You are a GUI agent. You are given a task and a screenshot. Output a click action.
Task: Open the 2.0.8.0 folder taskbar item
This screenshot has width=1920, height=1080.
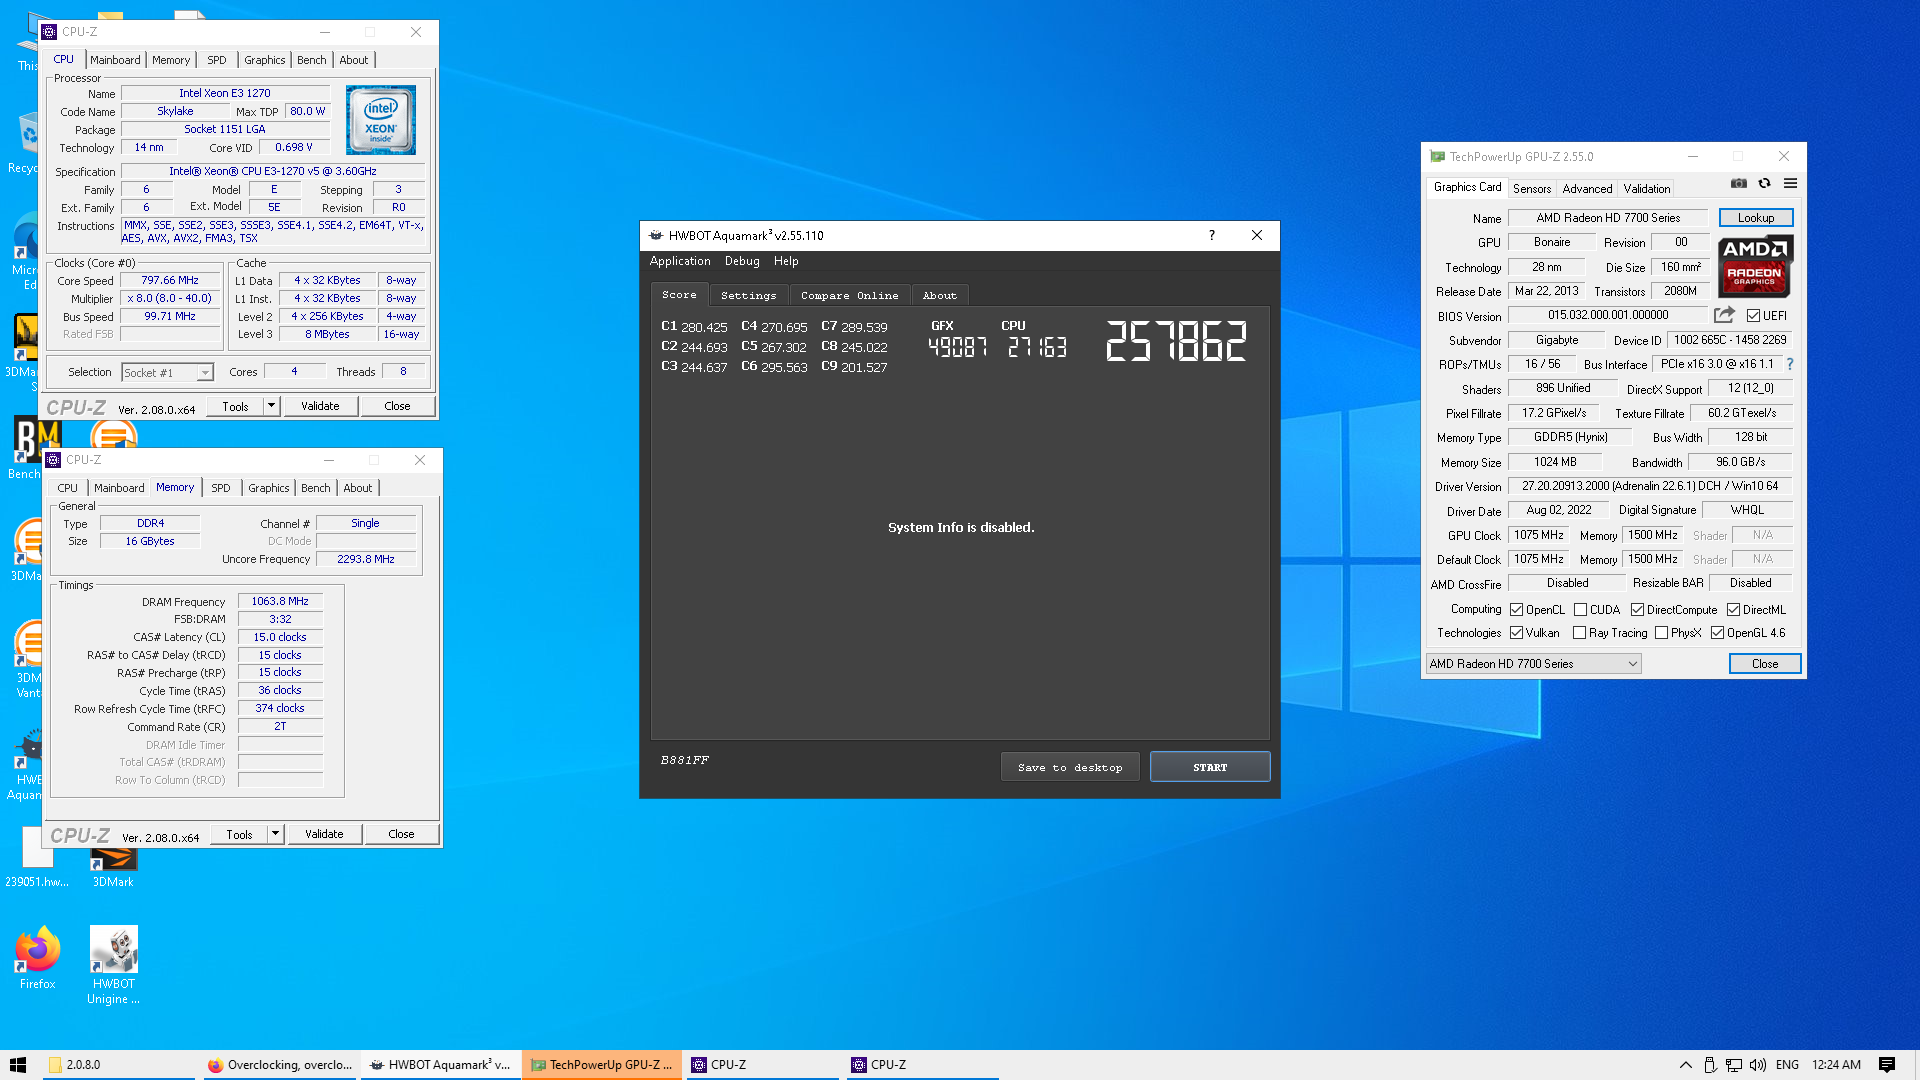(119, 1065)
